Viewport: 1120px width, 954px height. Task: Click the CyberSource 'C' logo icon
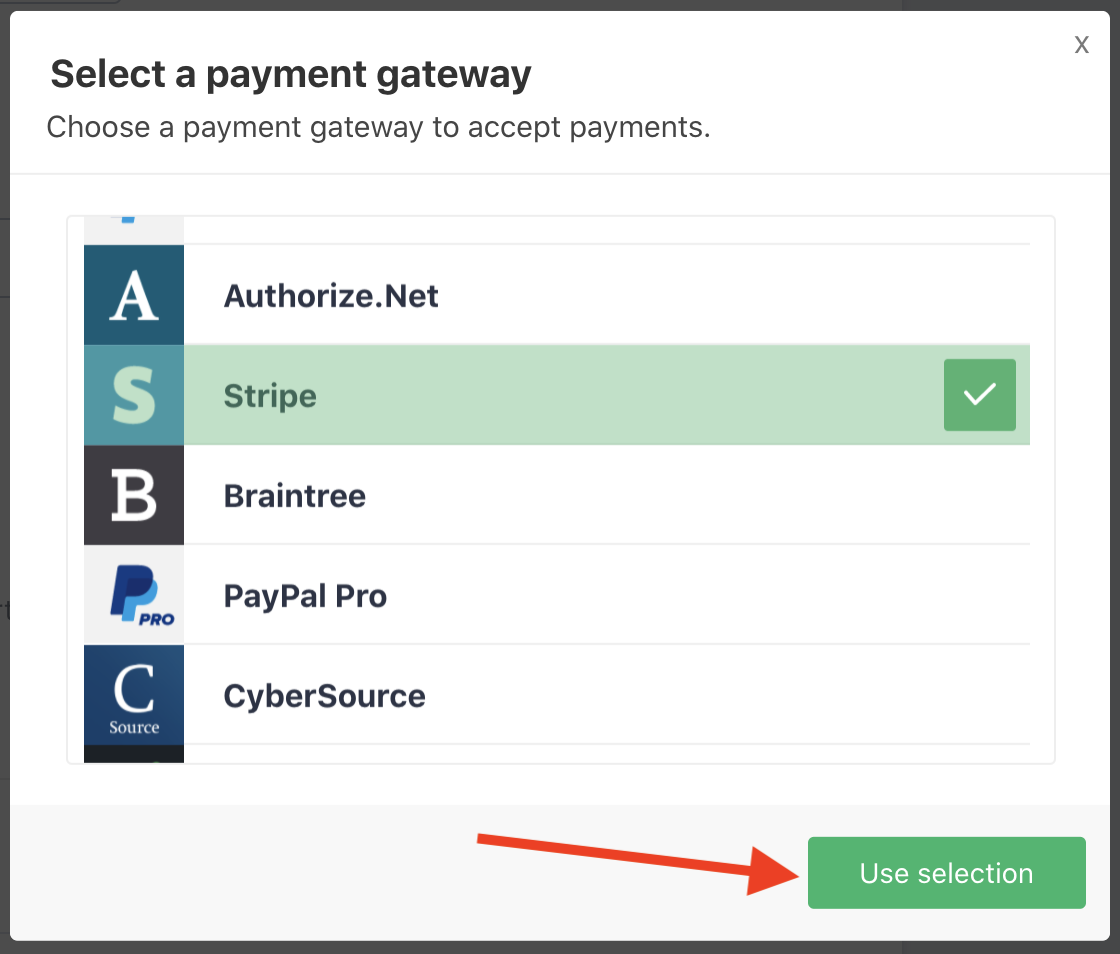click(134, 696)
